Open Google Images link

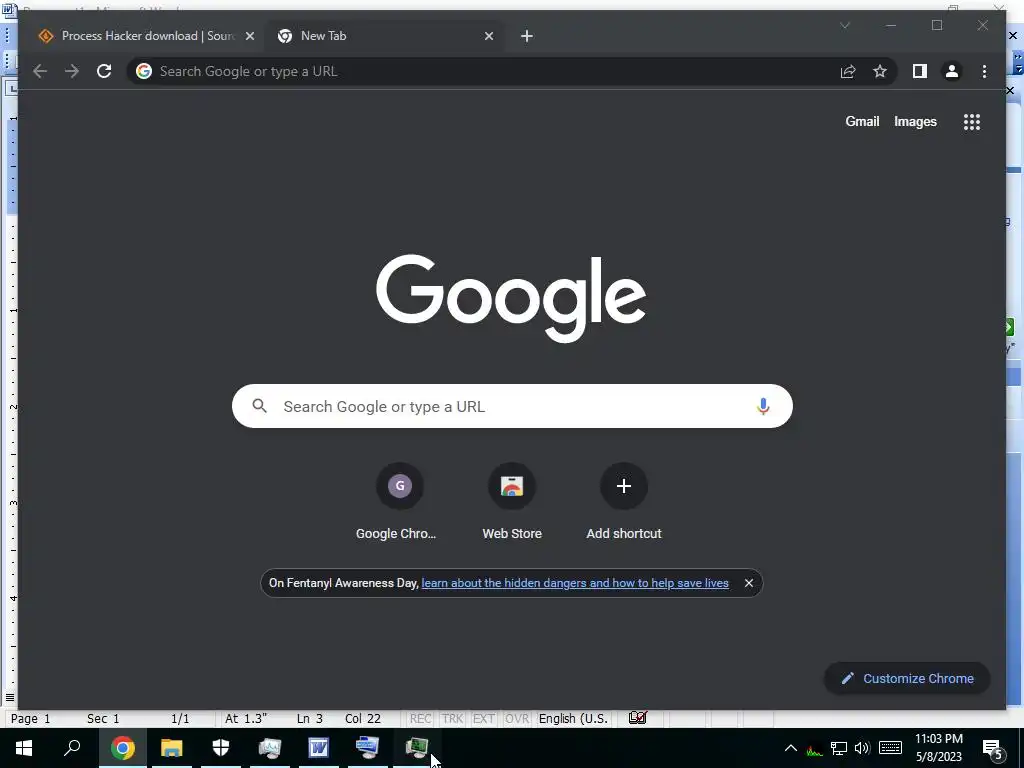[915, 121]
